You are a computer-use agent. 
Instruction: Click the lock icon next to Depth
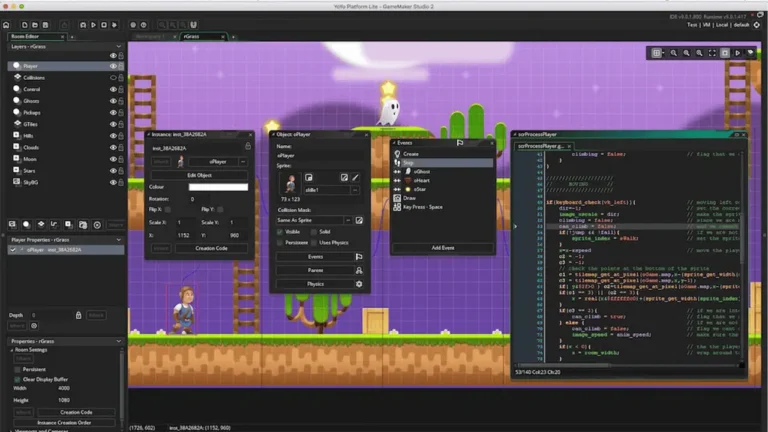(x=78, y=315)
